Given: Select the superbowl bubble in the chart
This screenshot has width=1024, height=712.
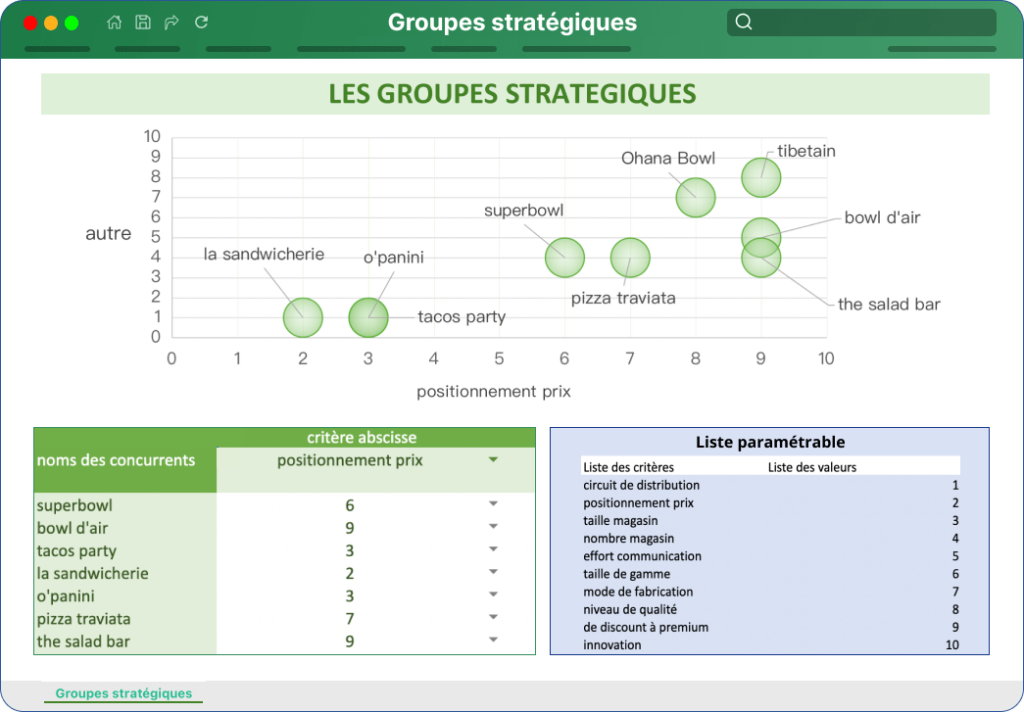Looking at the screenshot, I should (564, 257).
